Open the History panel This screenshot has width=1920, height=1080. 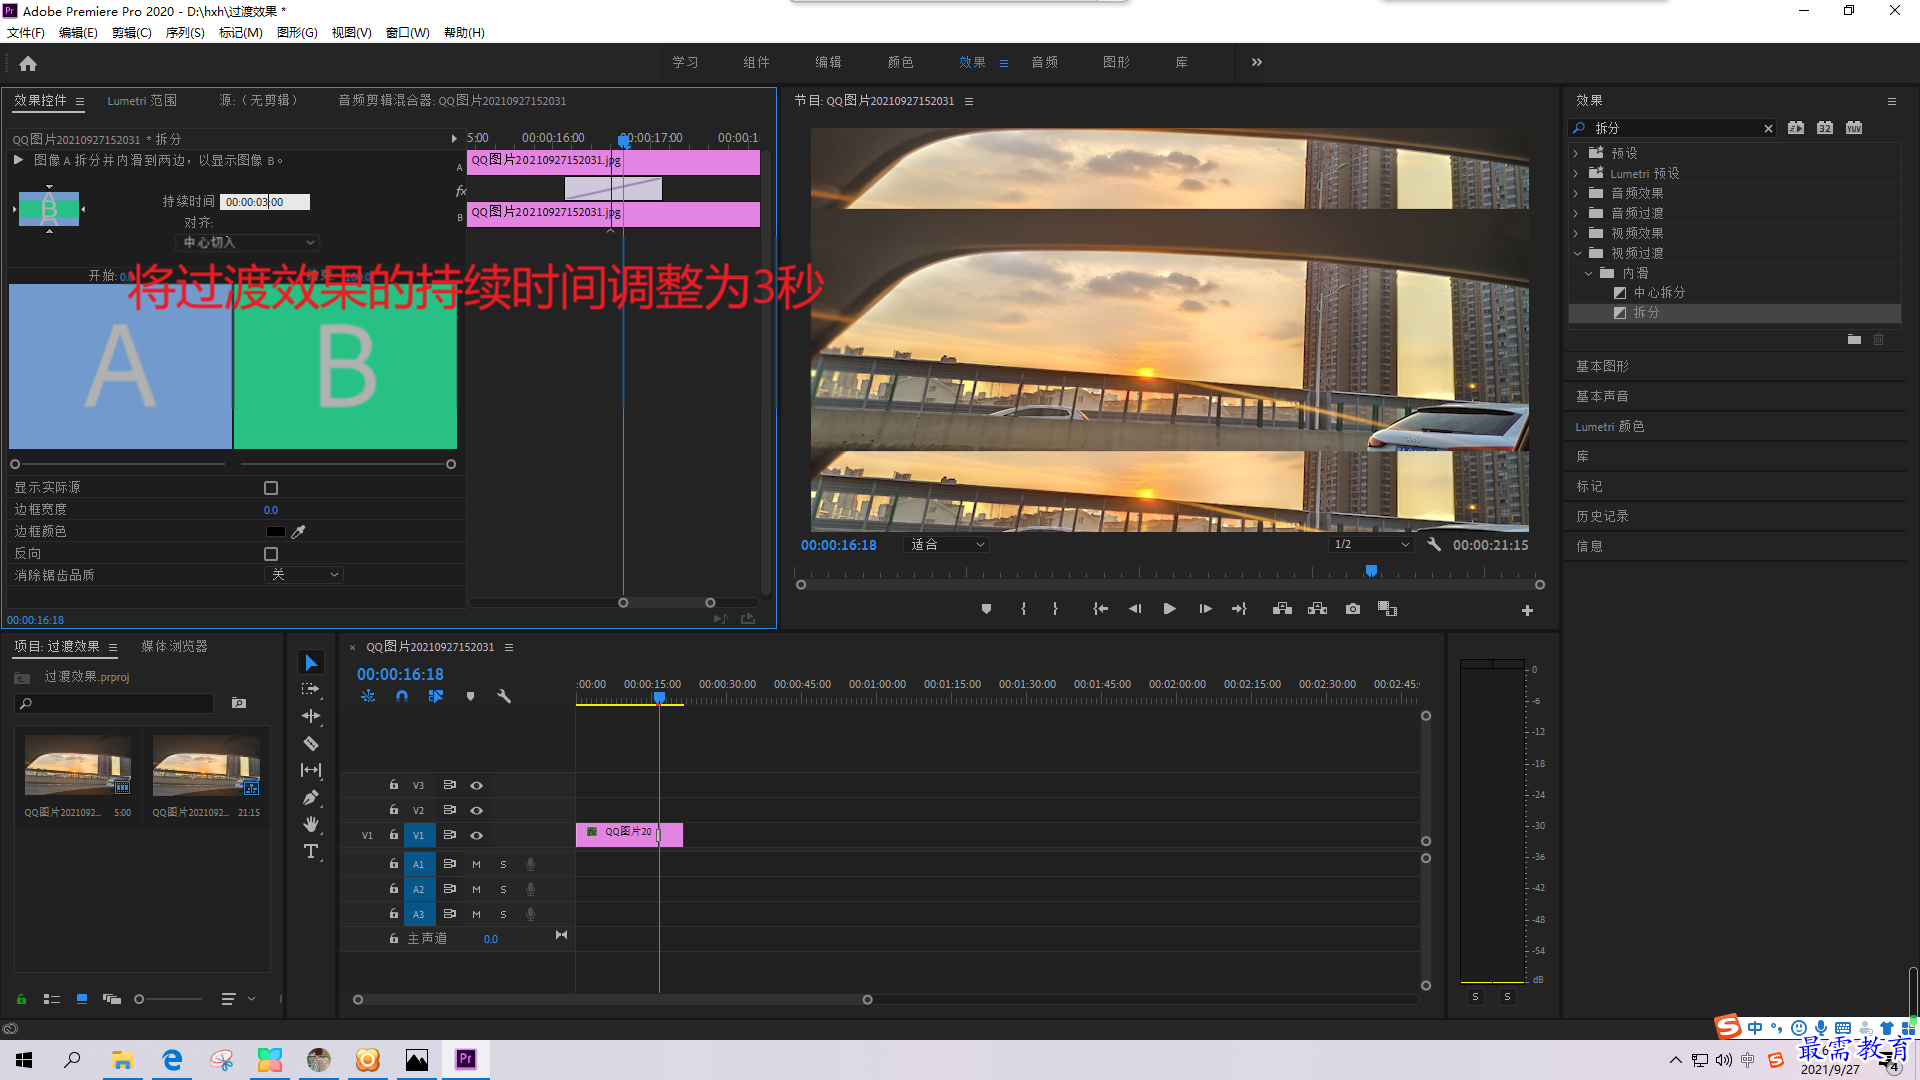pos(1602,517)
